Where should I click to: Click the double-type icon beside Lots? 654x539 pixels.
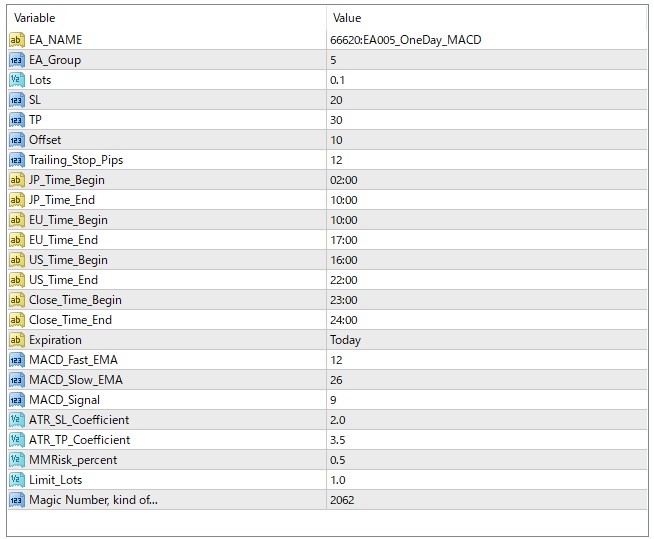pyautogui.click(x=16, y=80)
